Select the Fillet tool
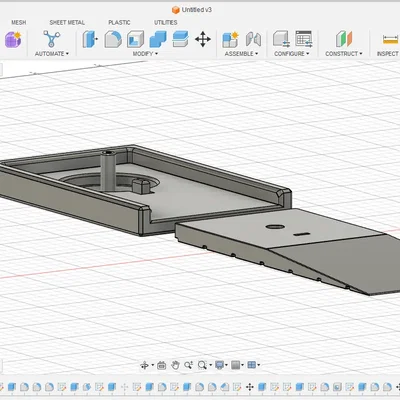The width and height of the screenshot is (400, 400). (x=113, y=39)
